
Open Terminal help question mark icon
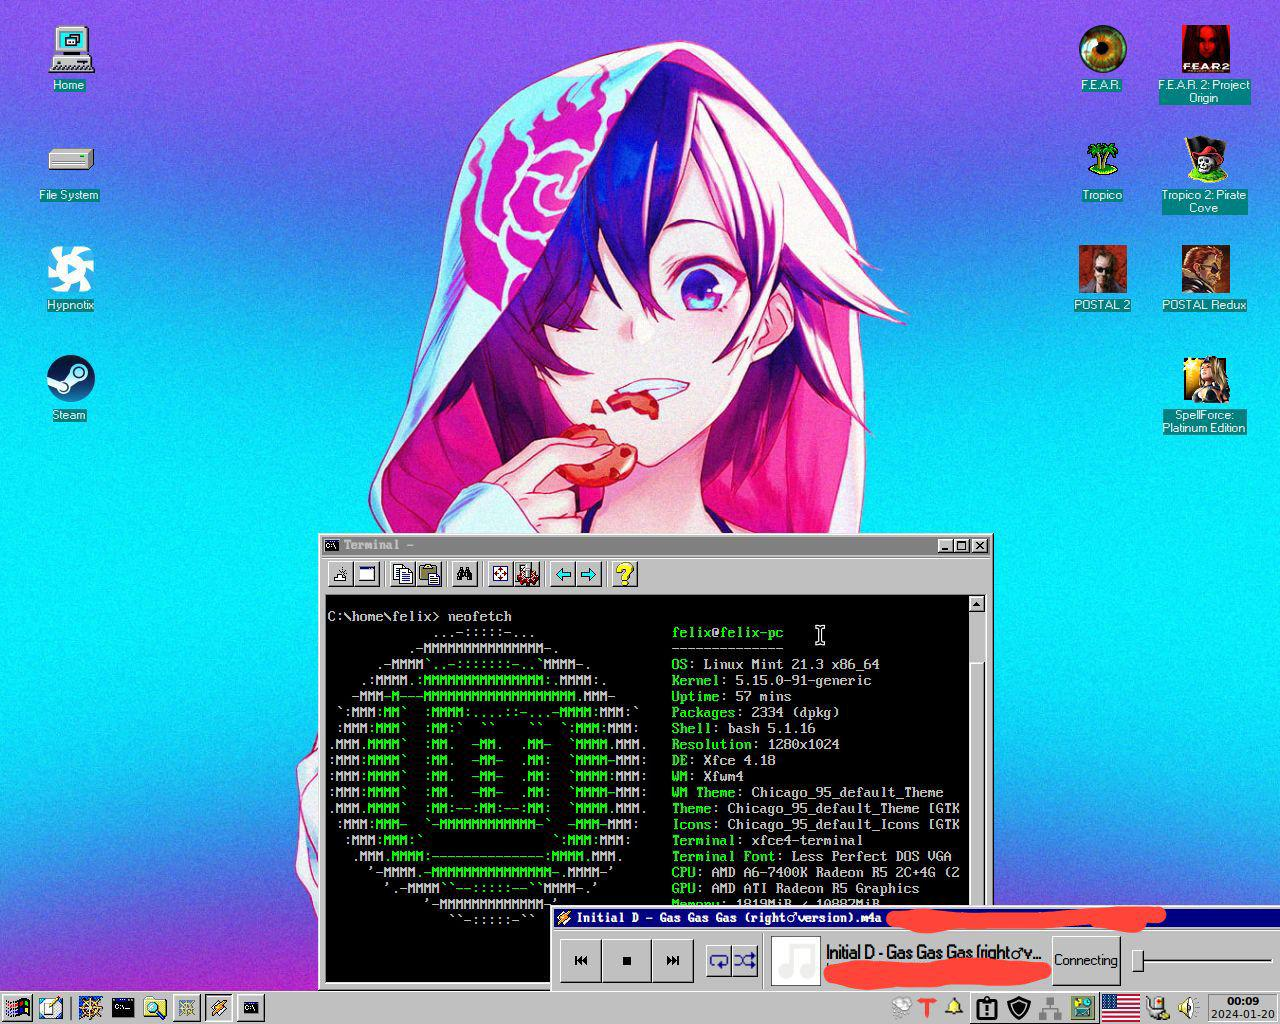pyautogui.click(x=624, y=574)
